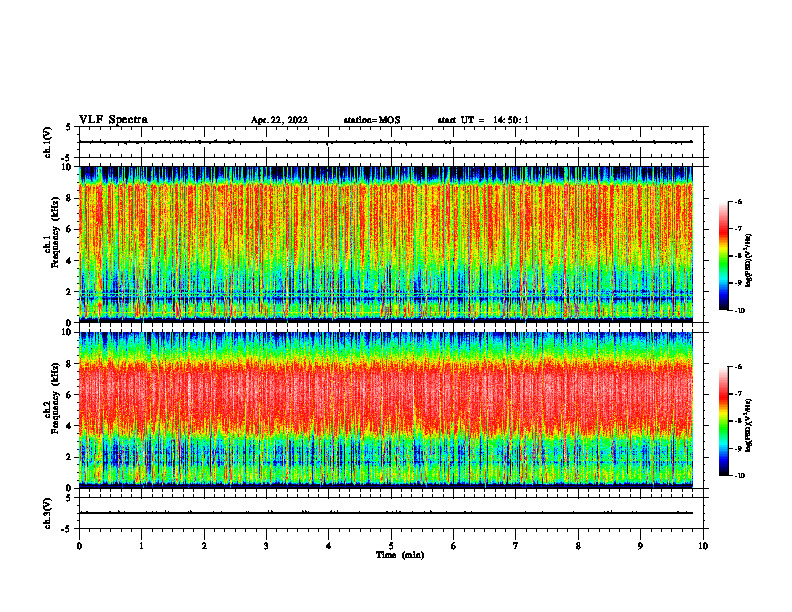Screen dimensions: 792x612
Task: Click the "8" kHz tick of ch.1 spectrogram
Action: coord(69,198)
